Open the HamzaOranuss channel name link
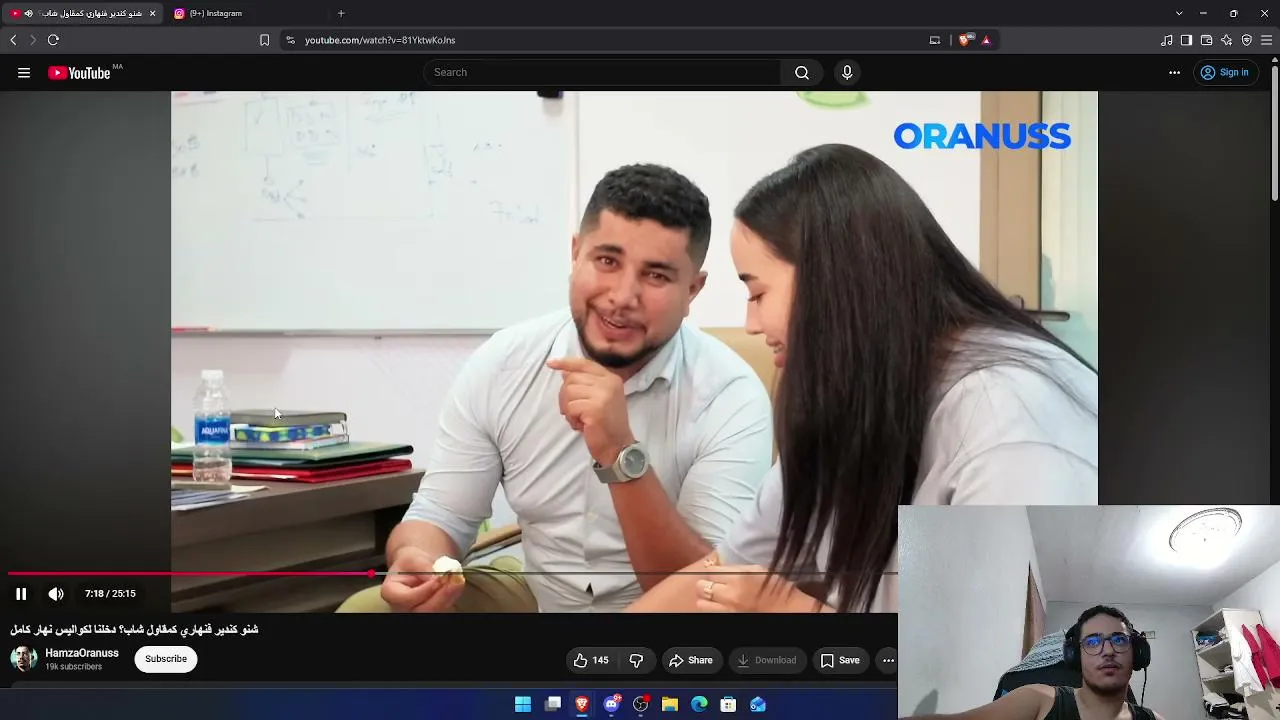Viewport: 1280px width, 720px height. 82,653
